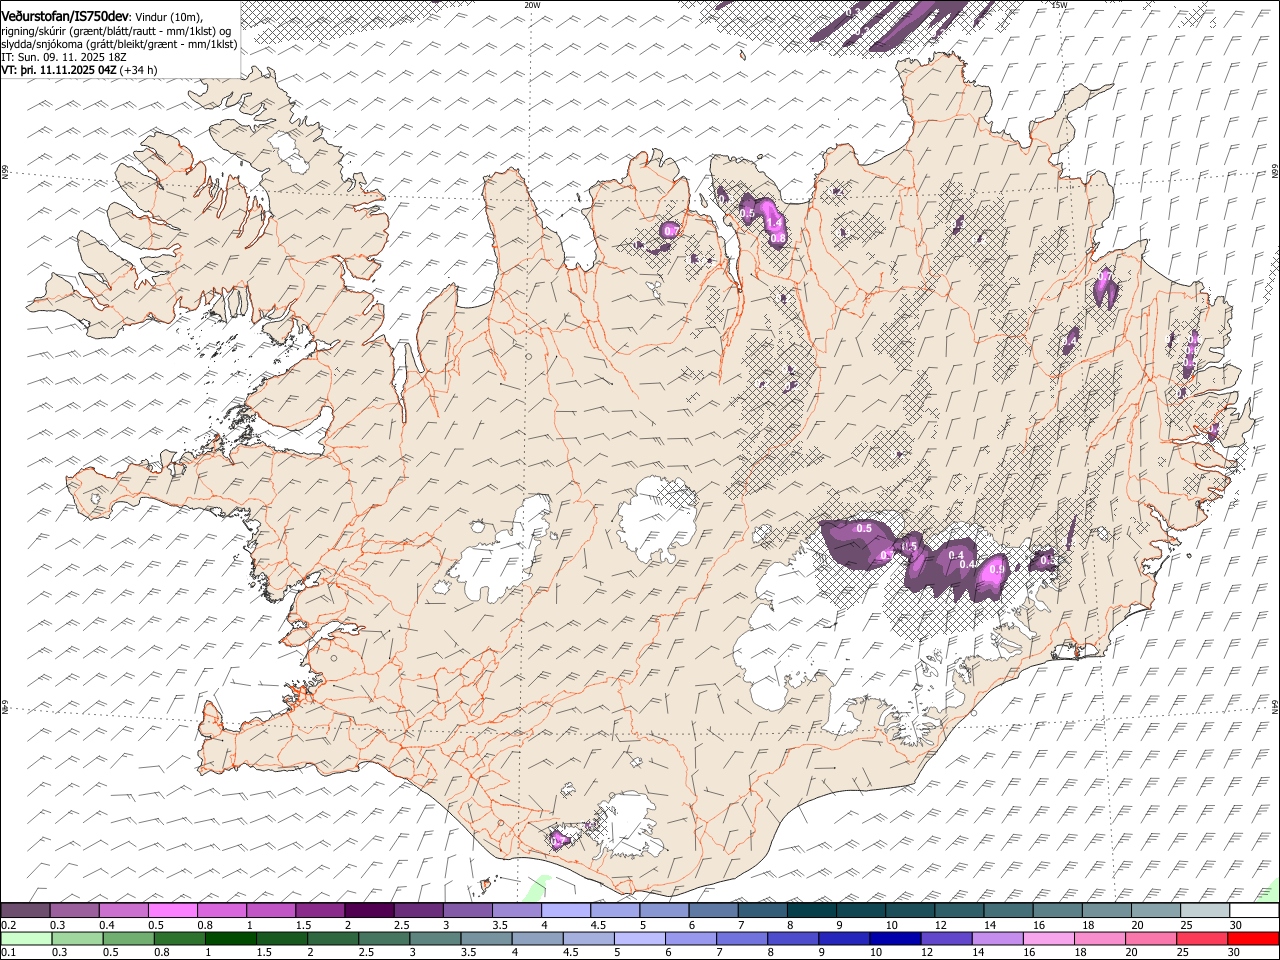Pick upper legend's 2.5 violet swatch

(x=417, y=911)
